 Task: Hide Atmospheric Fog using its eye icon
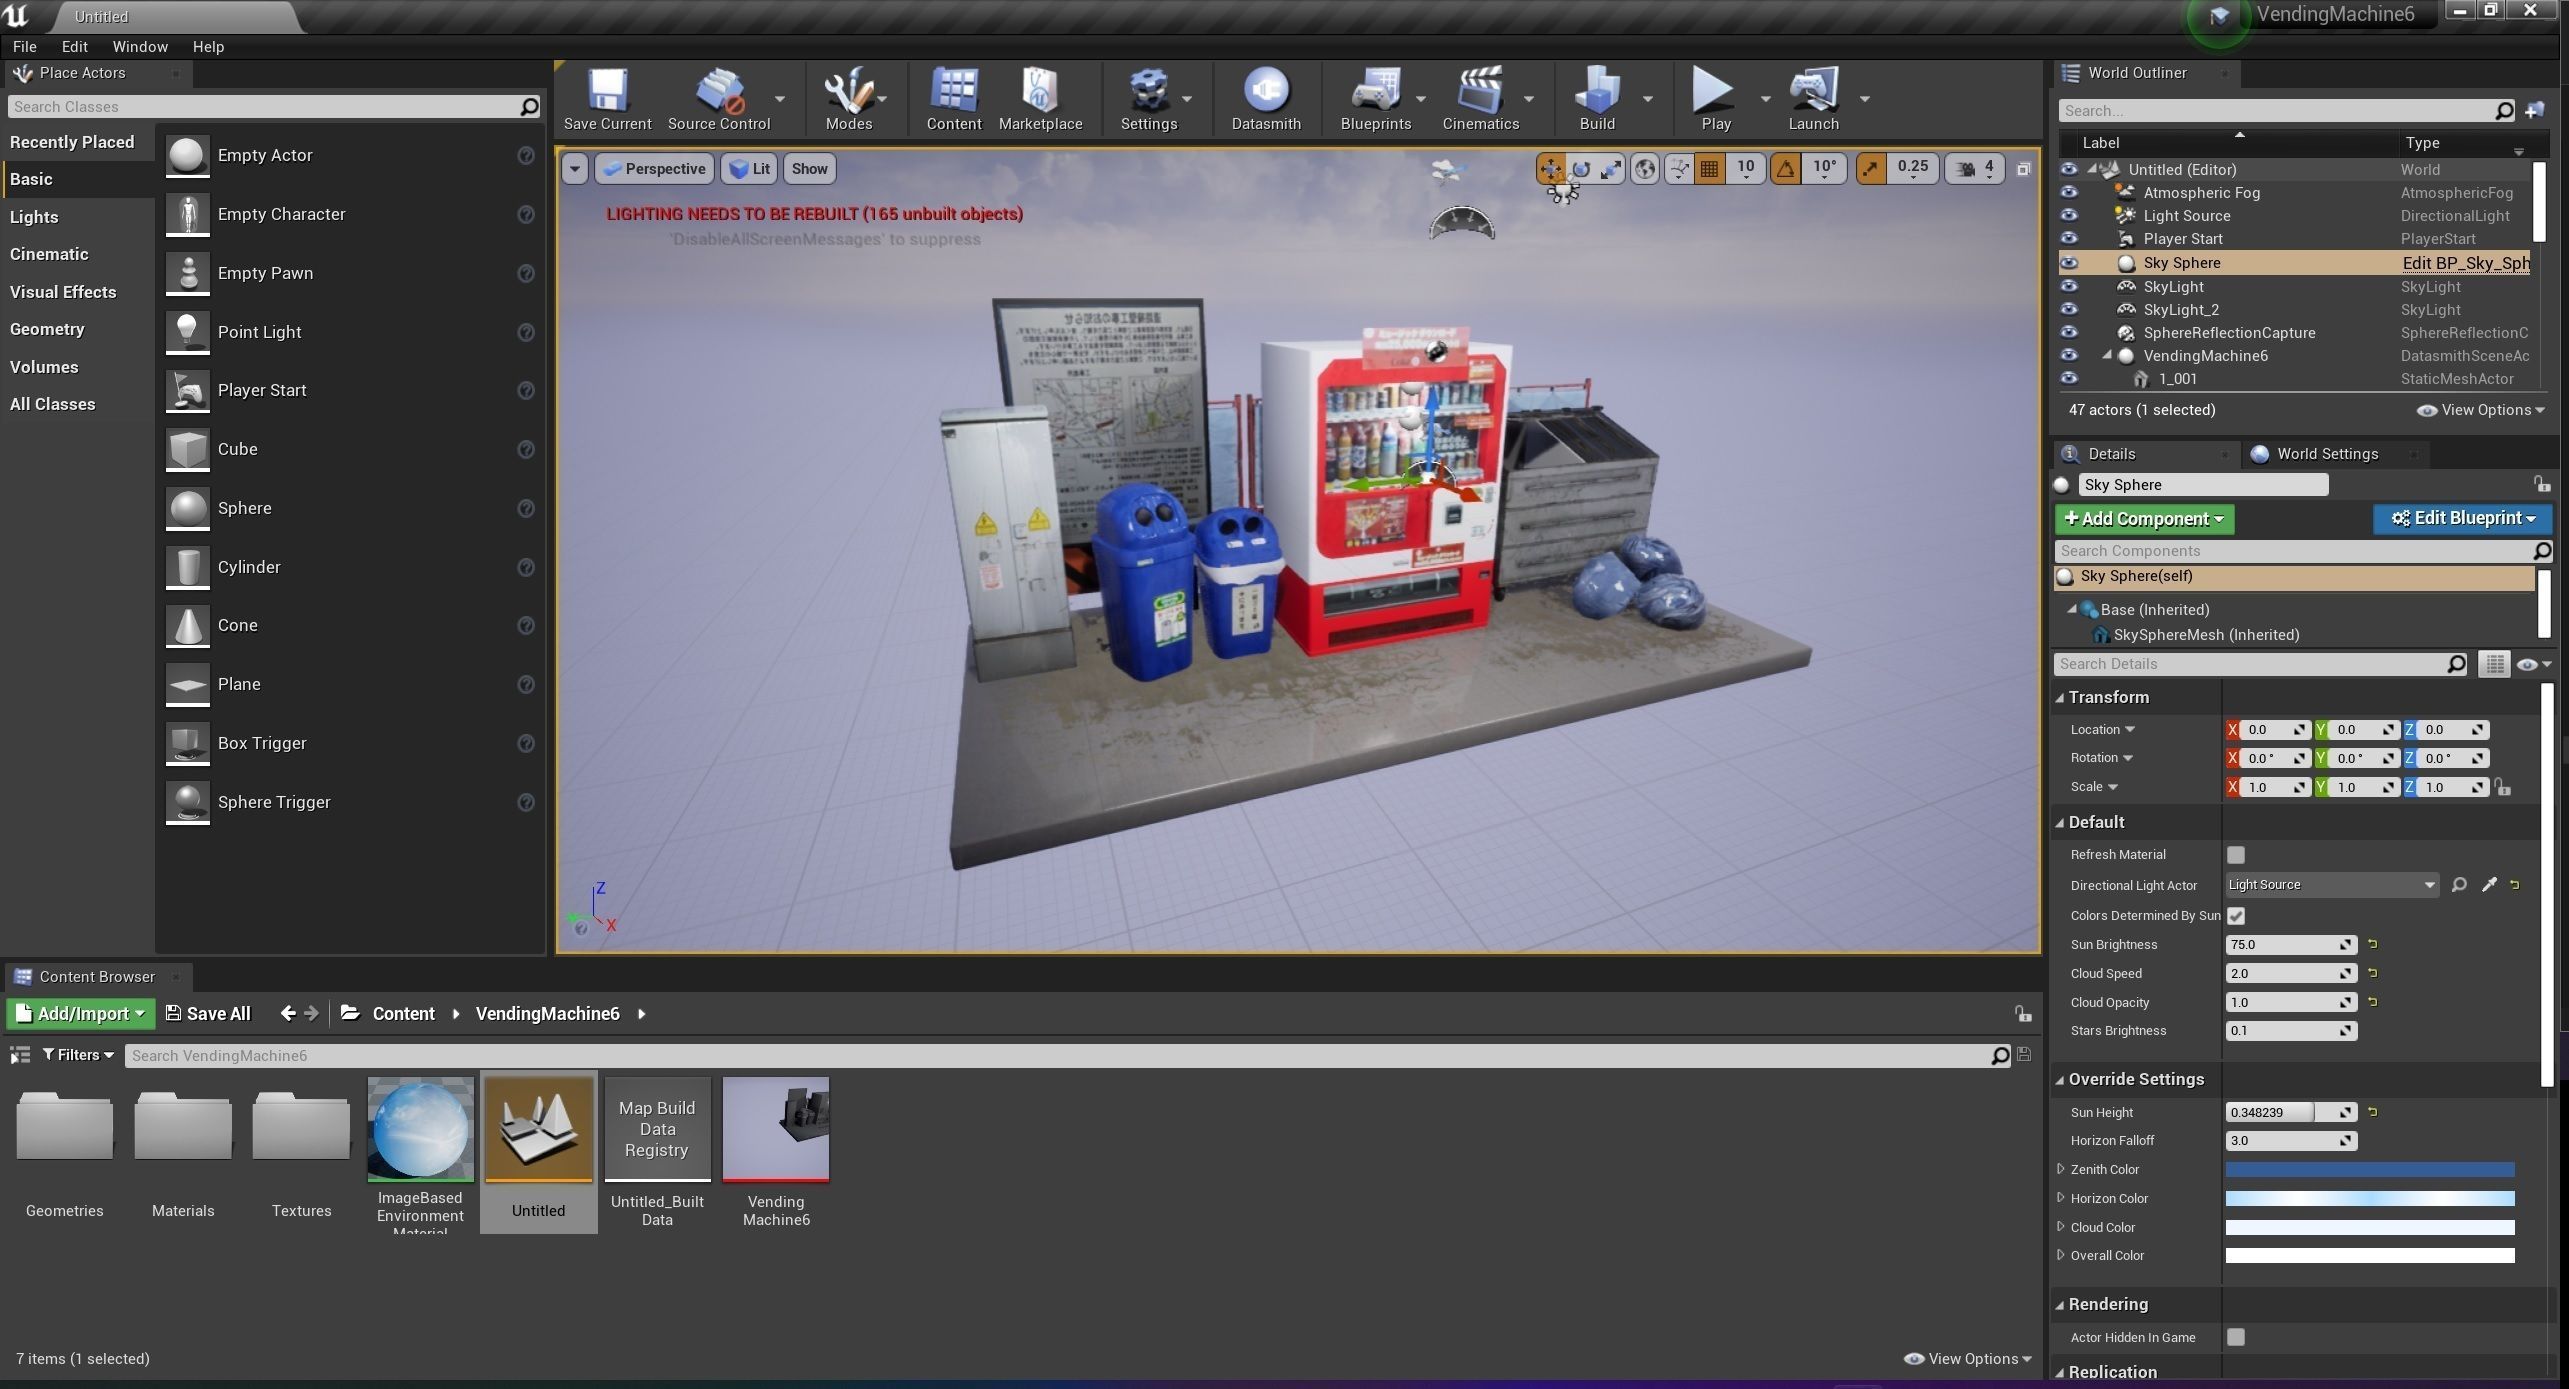(x=2069, y=193)
